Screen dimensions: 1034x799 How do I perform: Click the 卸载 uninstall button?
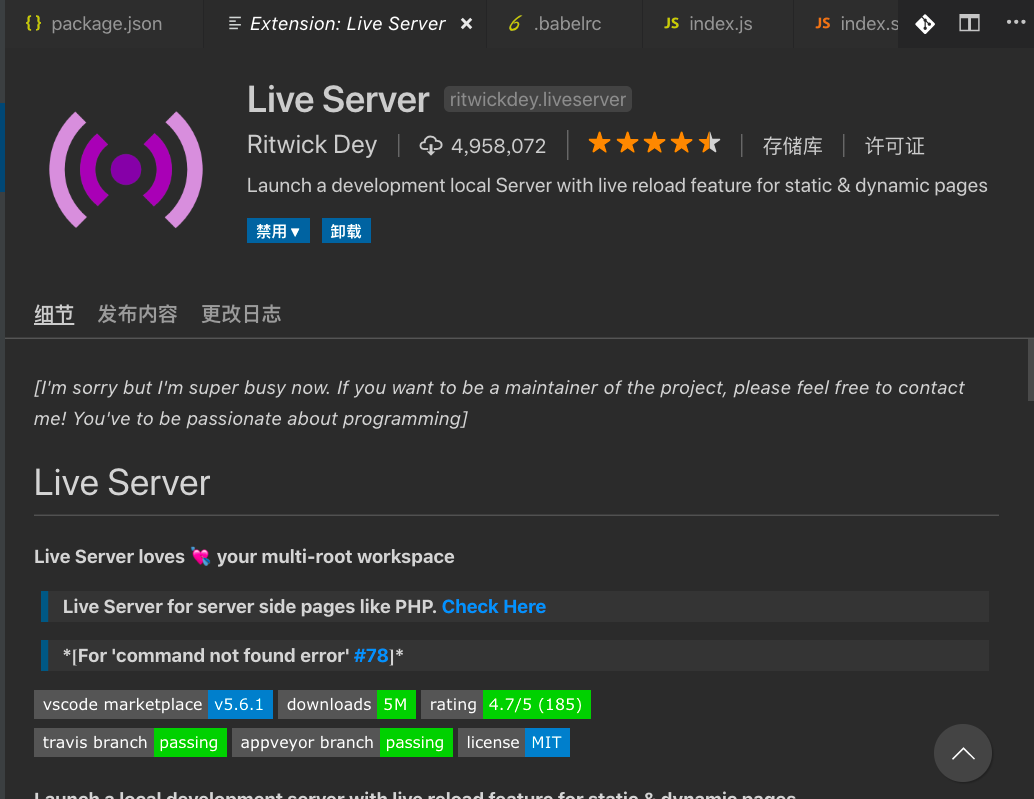346,231
